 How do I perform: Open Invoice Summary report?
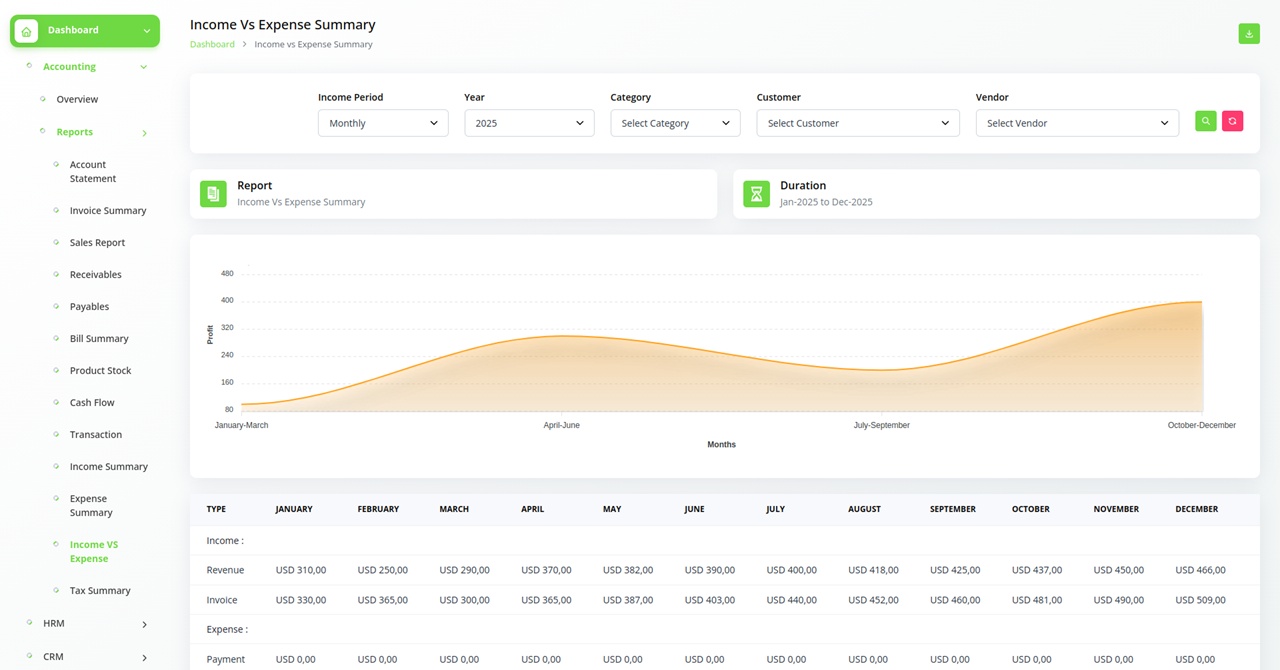[108, 211]
